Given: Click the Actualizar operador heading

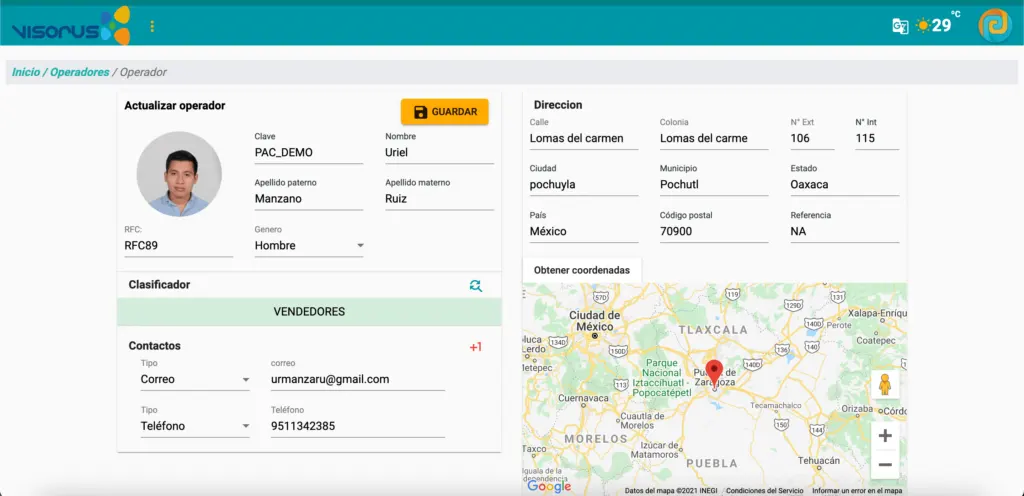Looking at the screenshot, I should point(175,106).
